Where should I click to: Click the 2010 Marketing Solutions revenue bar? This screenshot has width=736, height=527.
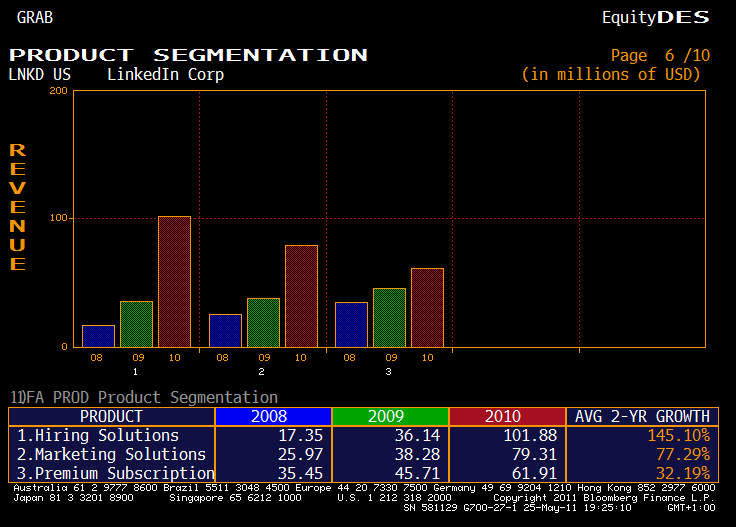point(301,295)
